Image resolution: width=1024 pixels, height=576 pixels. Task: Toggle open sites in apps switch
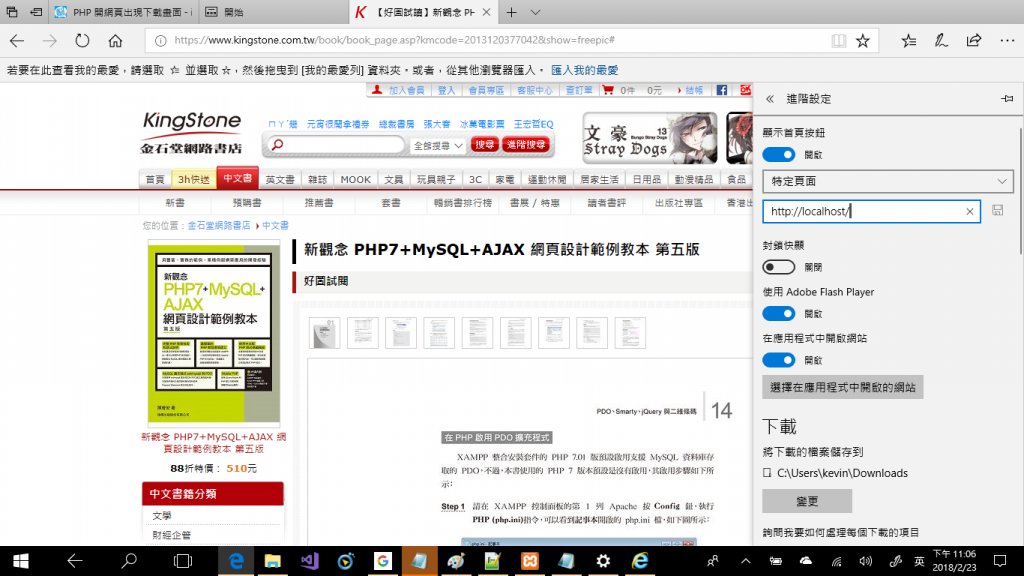tap(778, 360)
